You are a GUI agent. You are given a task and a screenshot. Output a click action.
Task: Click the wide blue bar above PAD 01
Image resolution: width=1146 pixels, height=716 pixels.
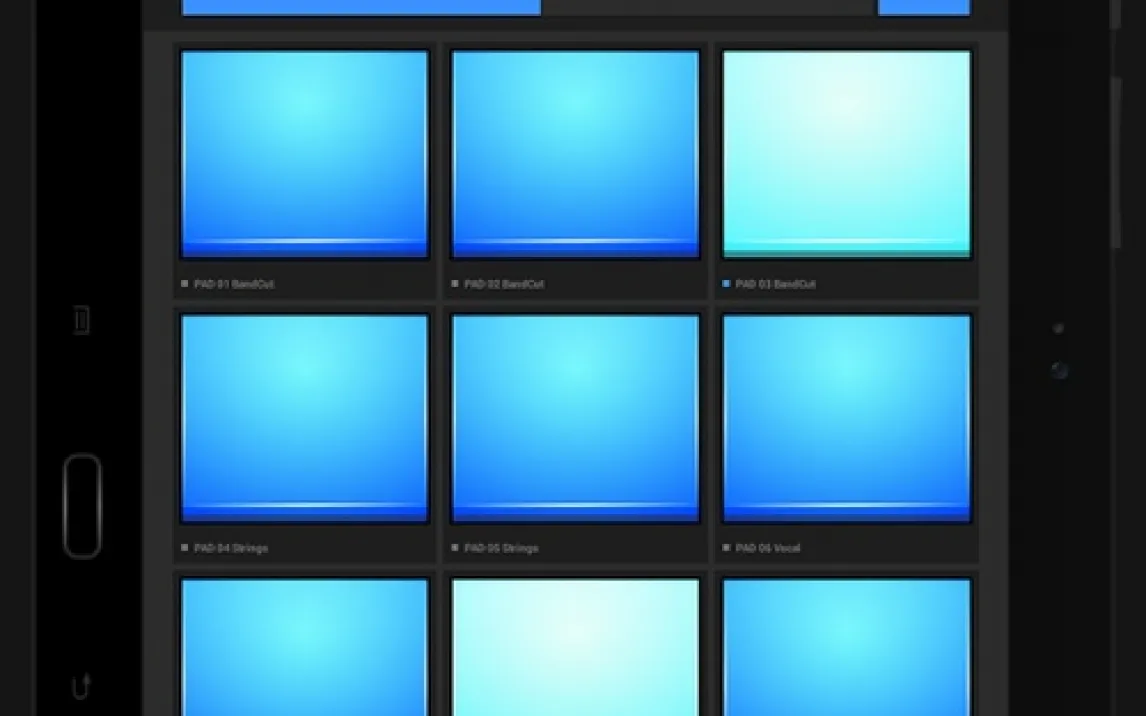361,7
